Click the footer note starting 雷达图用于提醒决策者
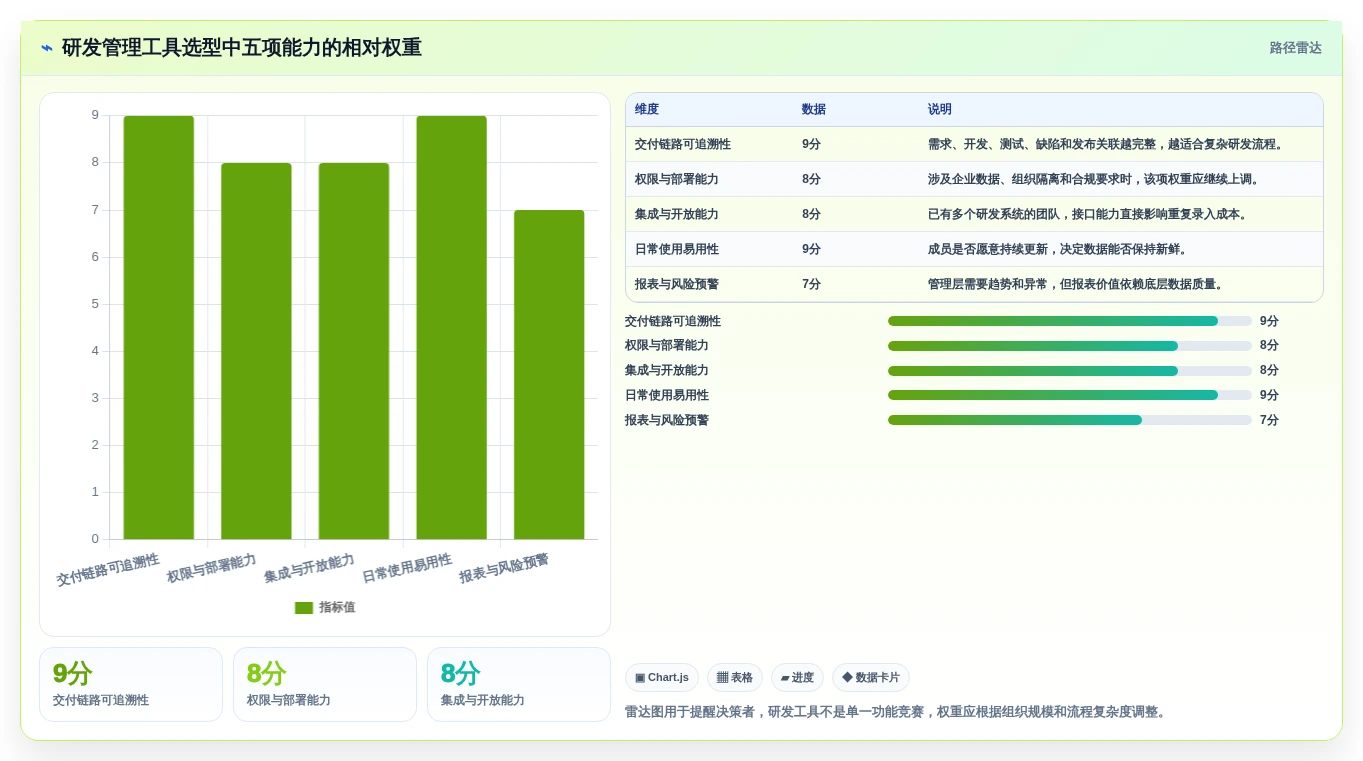 coord(896,712)
